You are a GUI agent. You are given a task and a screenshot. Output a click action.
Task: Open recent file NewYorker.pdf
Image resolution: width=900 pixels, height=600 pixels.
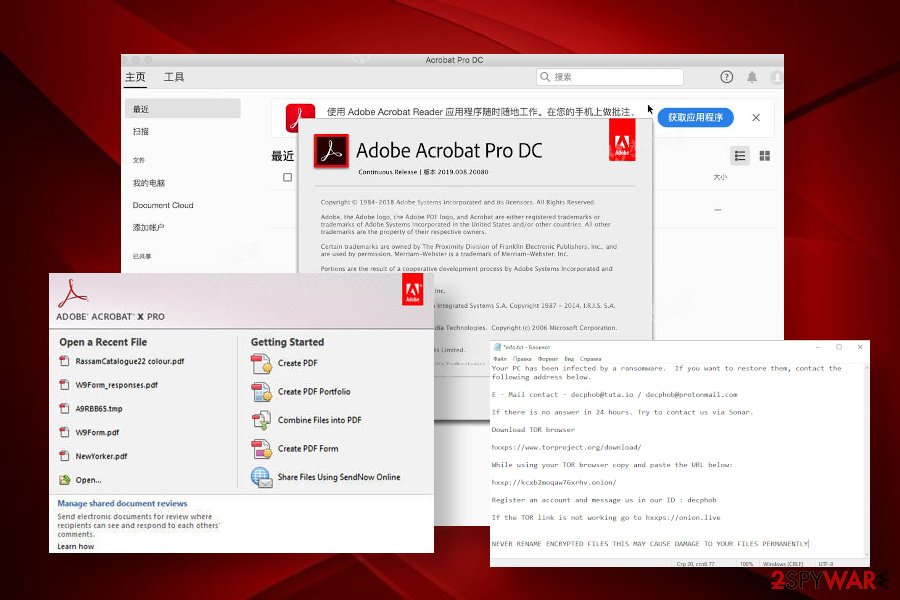coord(101,456)
